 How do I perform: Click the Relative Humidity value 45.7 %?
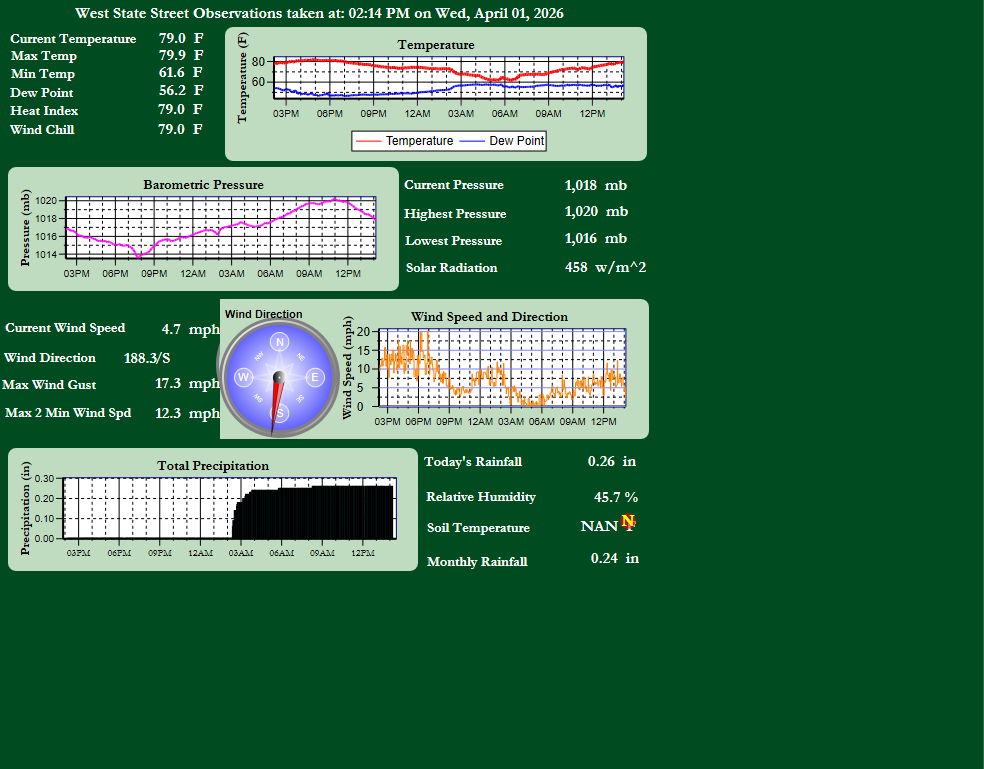(615, 497)
